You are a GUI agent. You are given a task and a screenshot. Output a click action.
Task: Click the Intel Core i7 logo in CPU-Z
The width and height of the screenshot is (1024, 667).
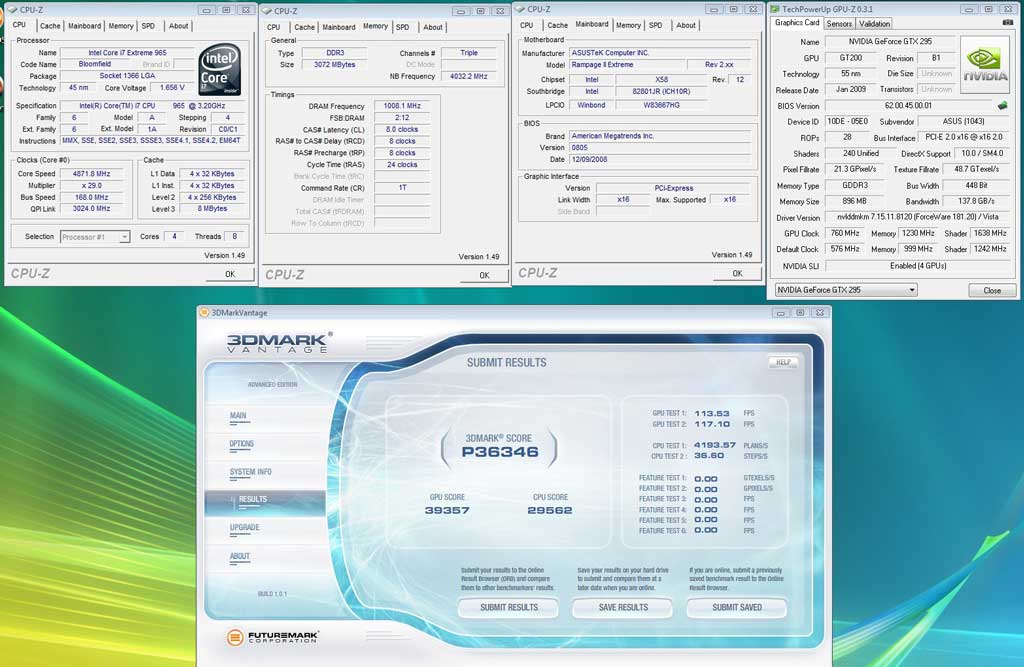219,70
